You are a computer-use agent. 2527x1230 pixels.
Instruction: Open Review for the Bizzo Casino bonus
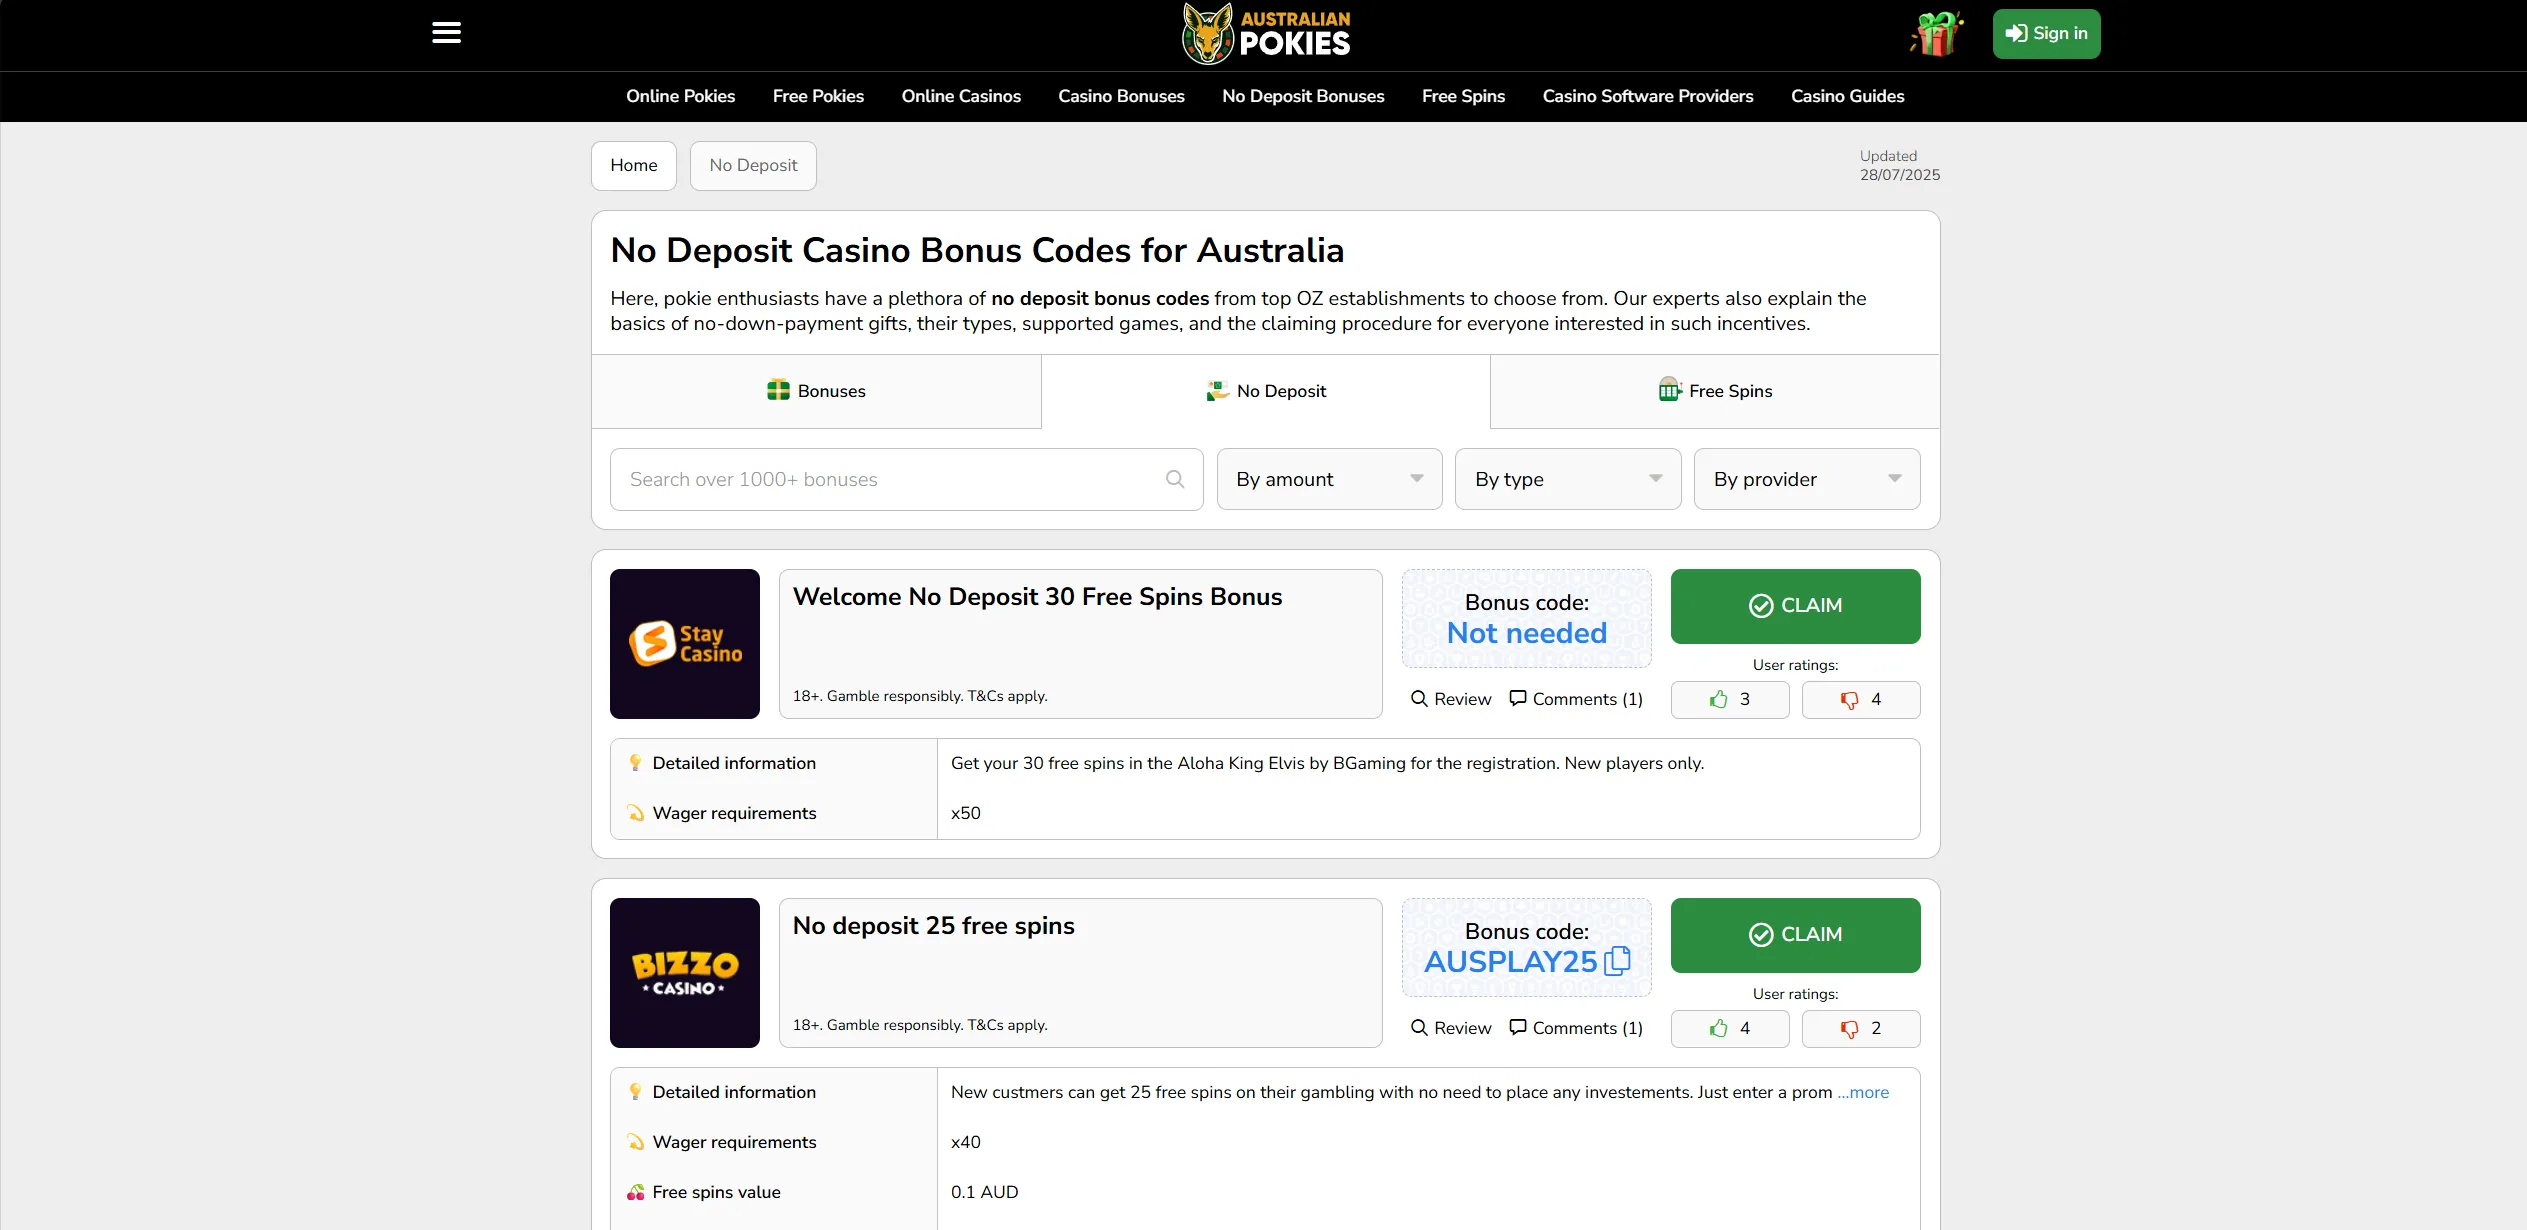coord(1451,1028)
